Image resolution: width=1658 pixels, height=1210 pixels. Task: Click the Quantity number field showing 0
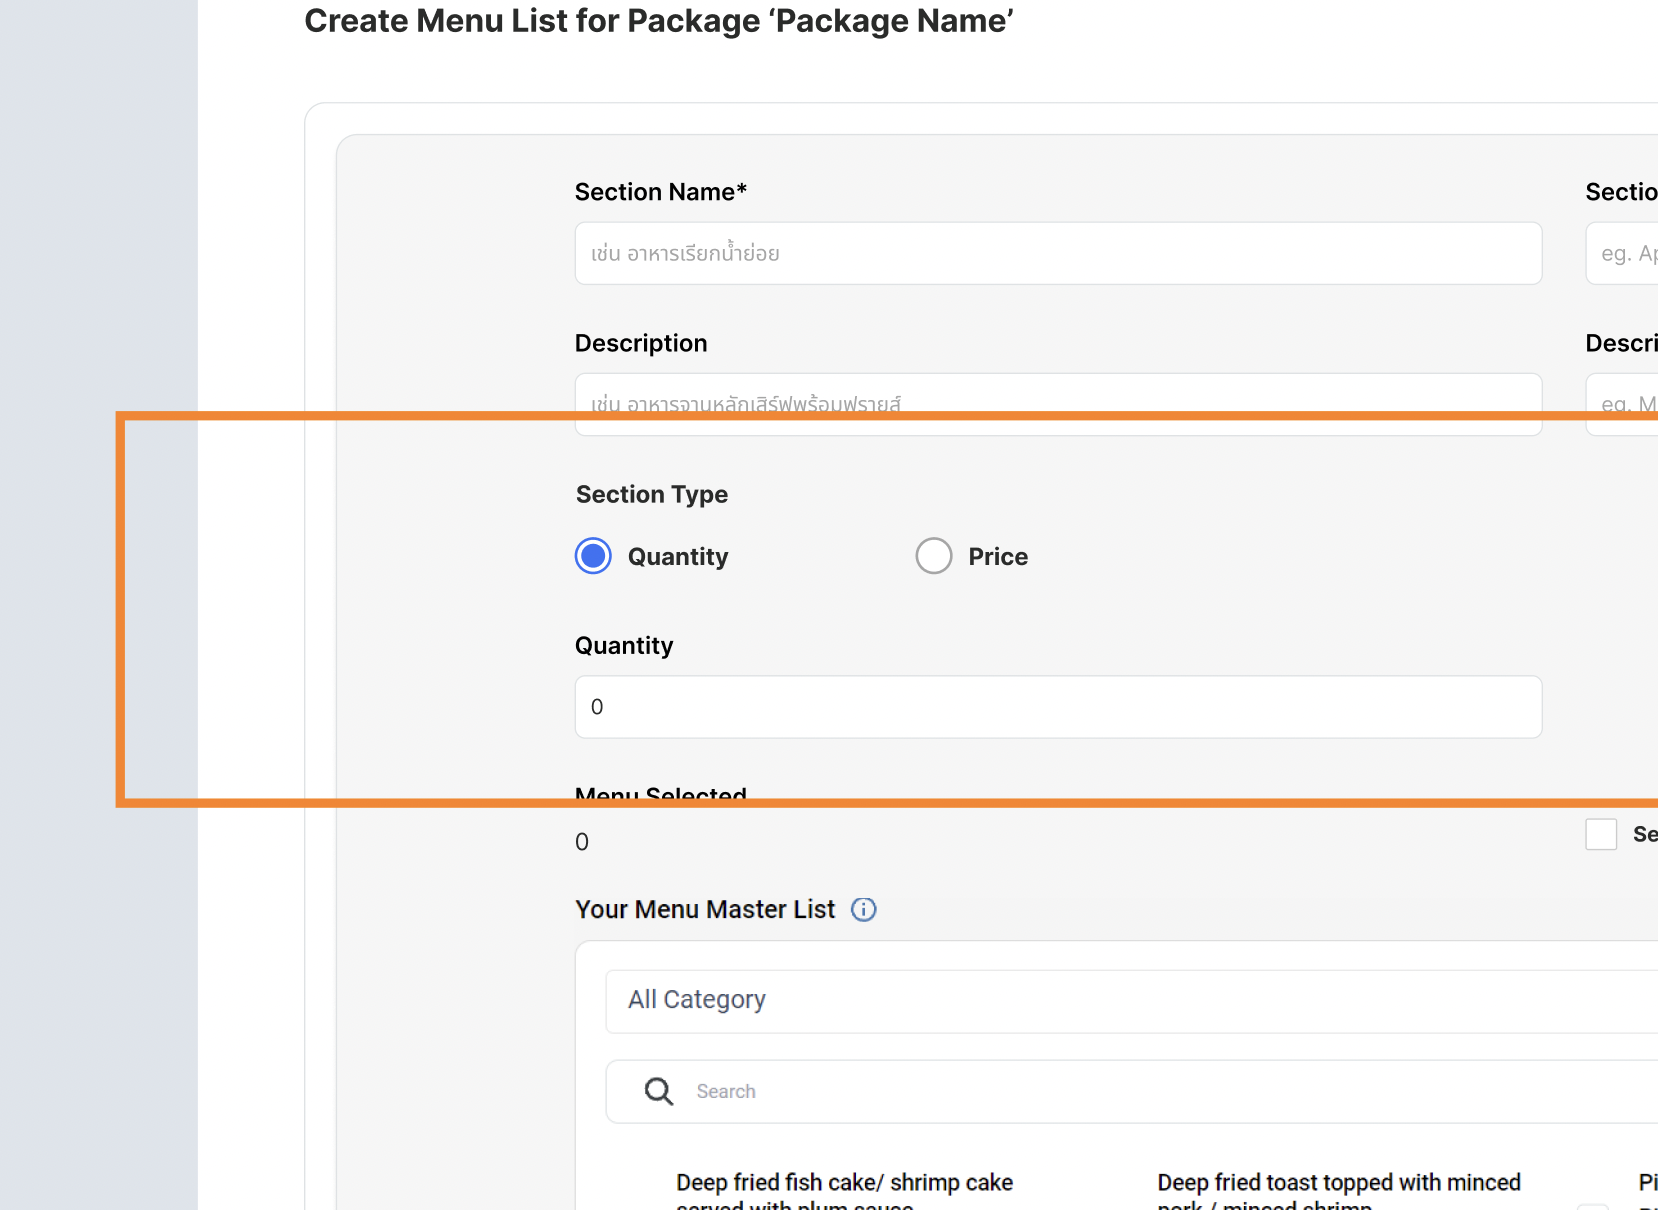pos(1057,707)
